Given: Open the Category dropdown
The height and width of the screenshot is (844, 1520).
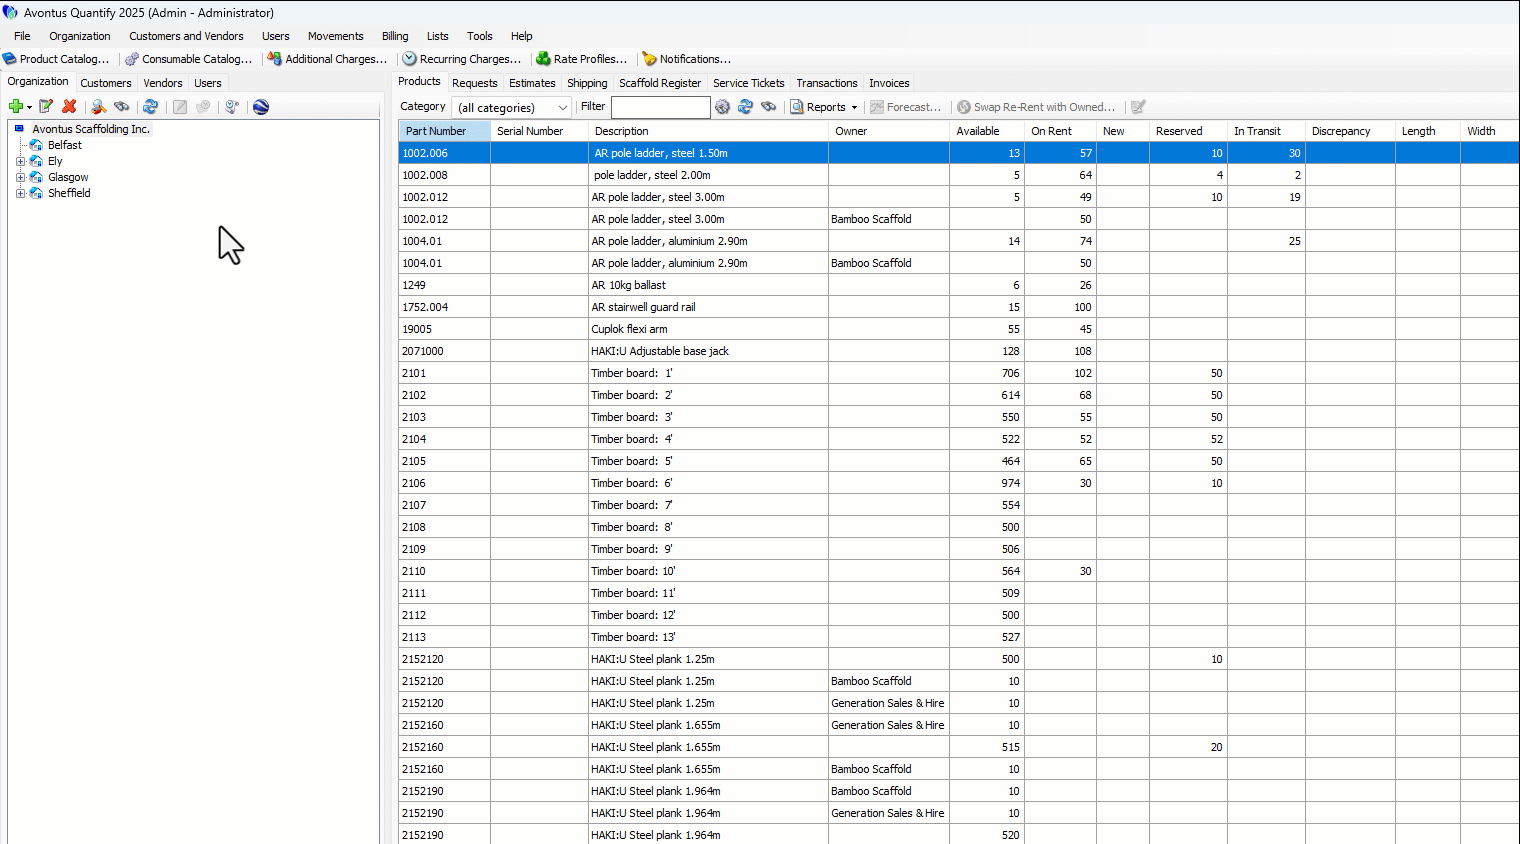Looking at the screenshot, I should (x=512, y=107).
